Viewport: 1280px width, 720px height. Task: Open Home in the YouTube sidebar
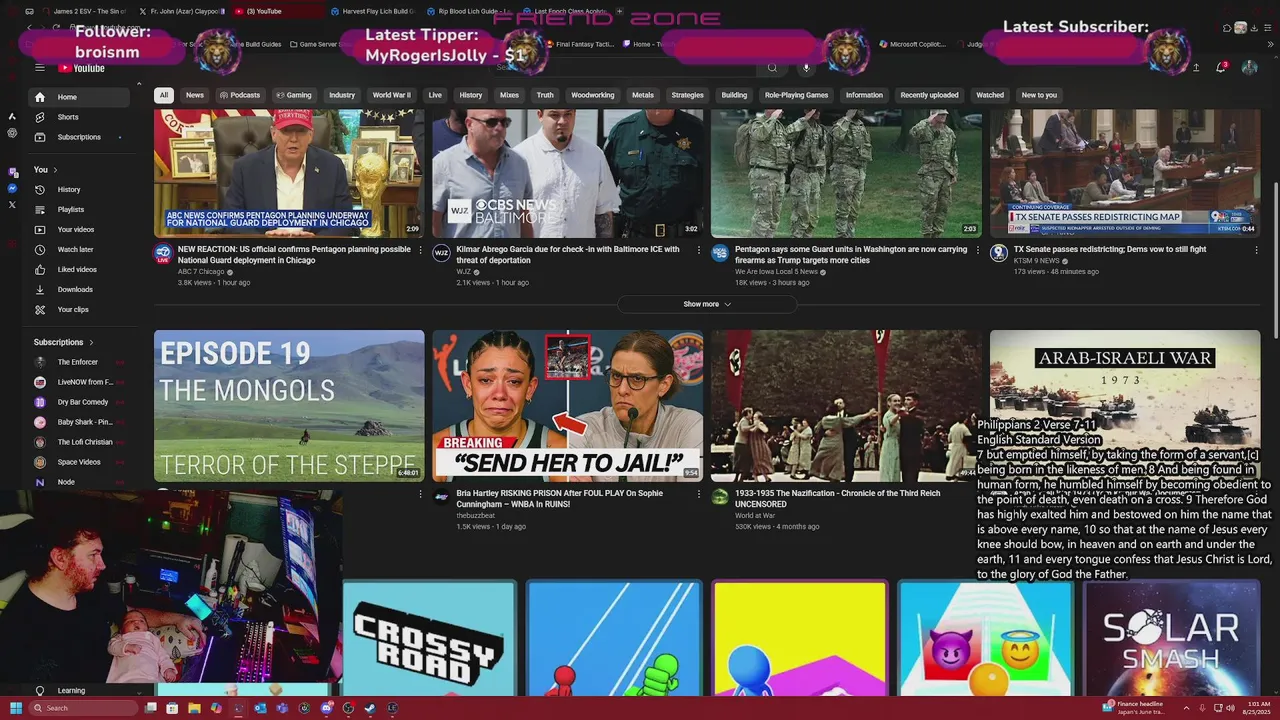click(80, 97)
